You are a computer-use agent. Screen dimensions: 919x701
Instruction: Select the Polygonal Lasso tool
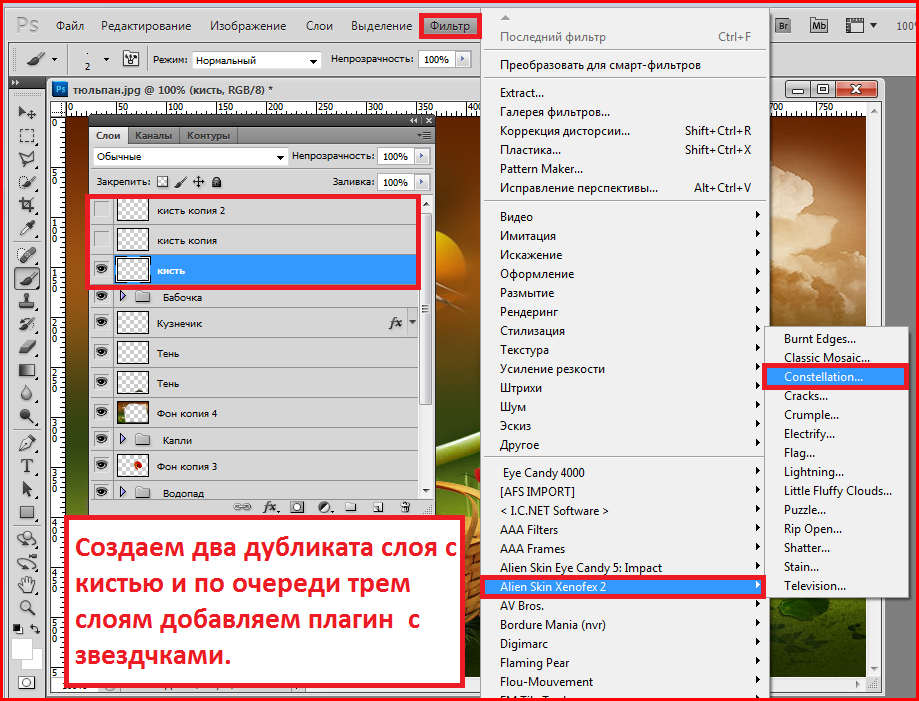click(26, 159)
